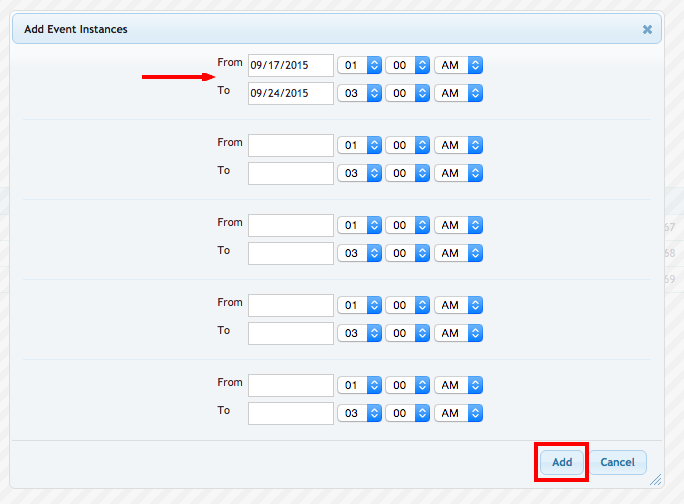Click the From date field showing 09/17/2015
Viewport: 684px width, 504px height.
point(291,65)
